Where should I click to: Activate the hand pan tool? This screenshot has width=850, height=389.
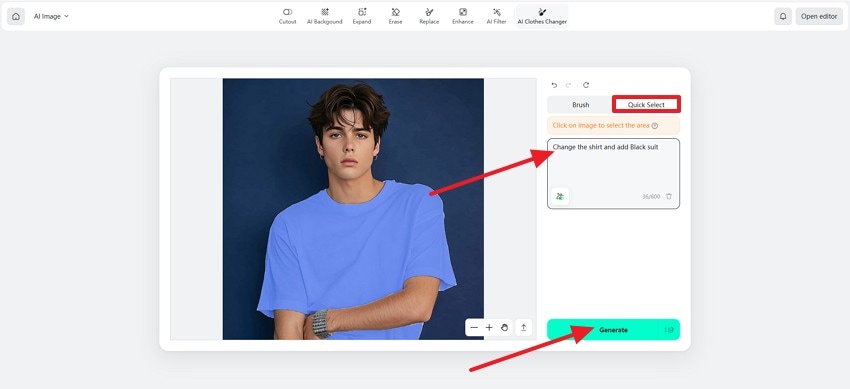click(504, 327)
